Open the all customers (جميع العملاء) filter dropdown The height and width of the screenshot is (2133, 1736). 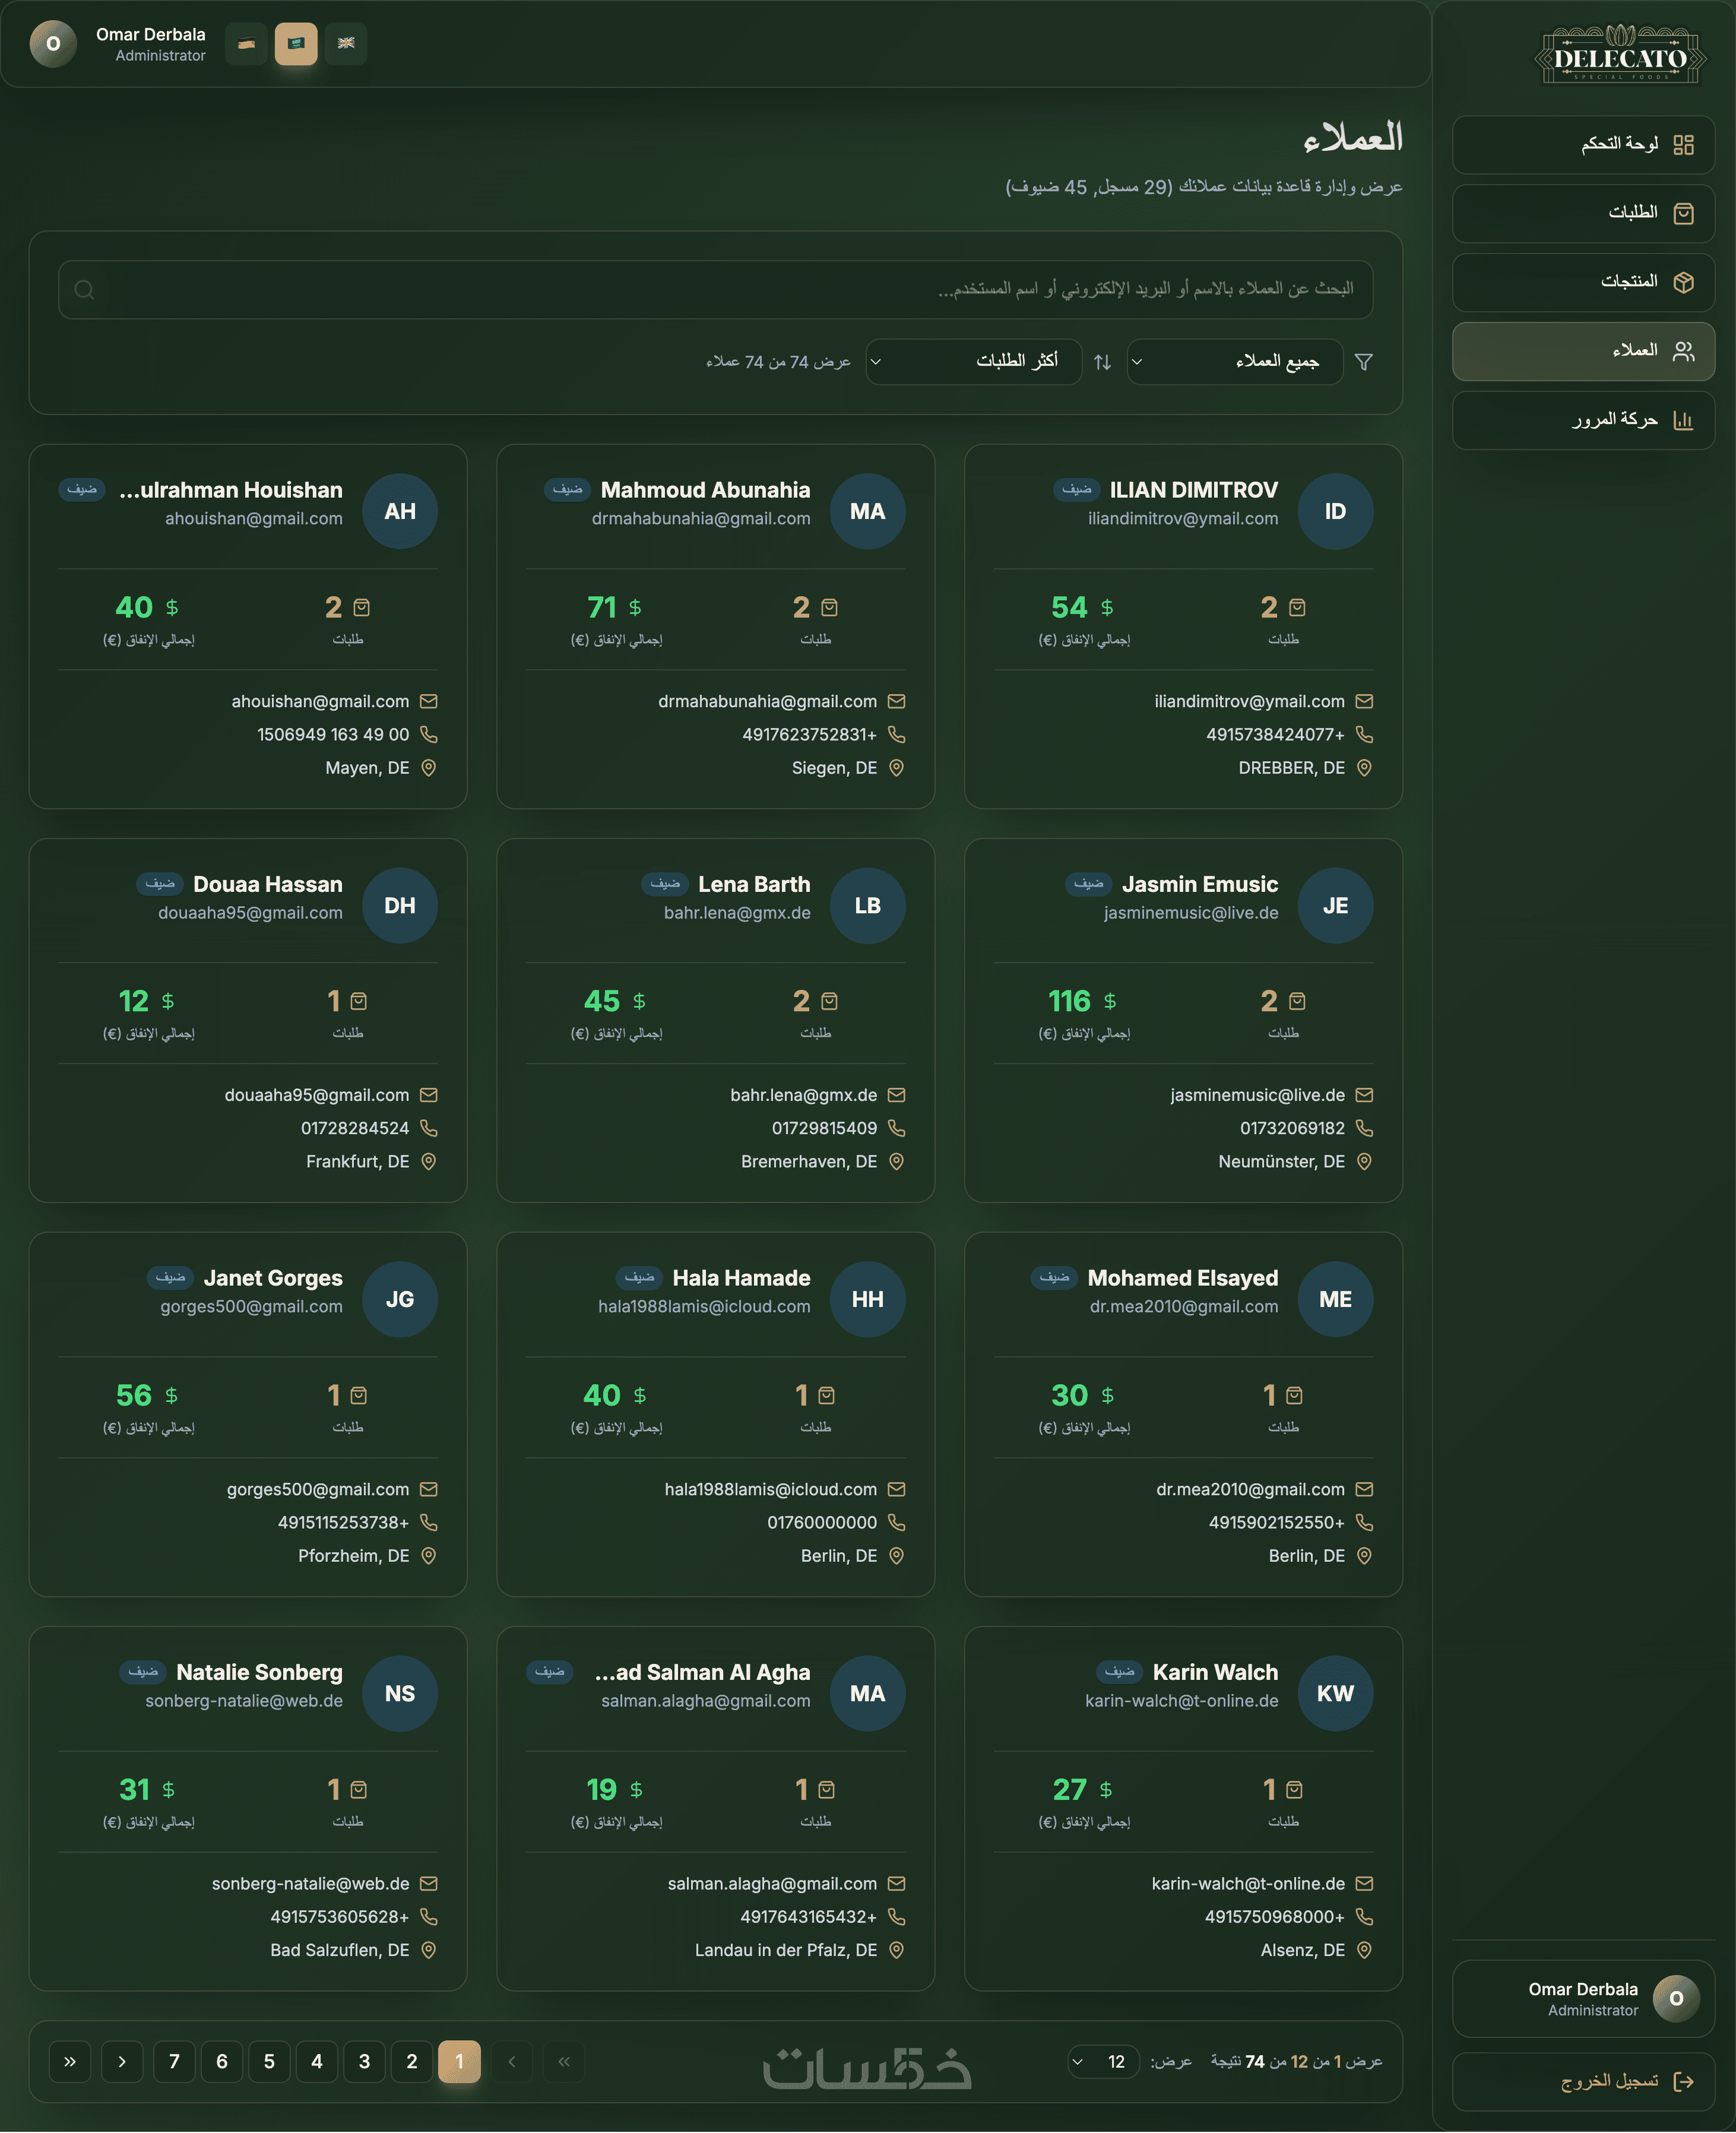coord(1234,362)
